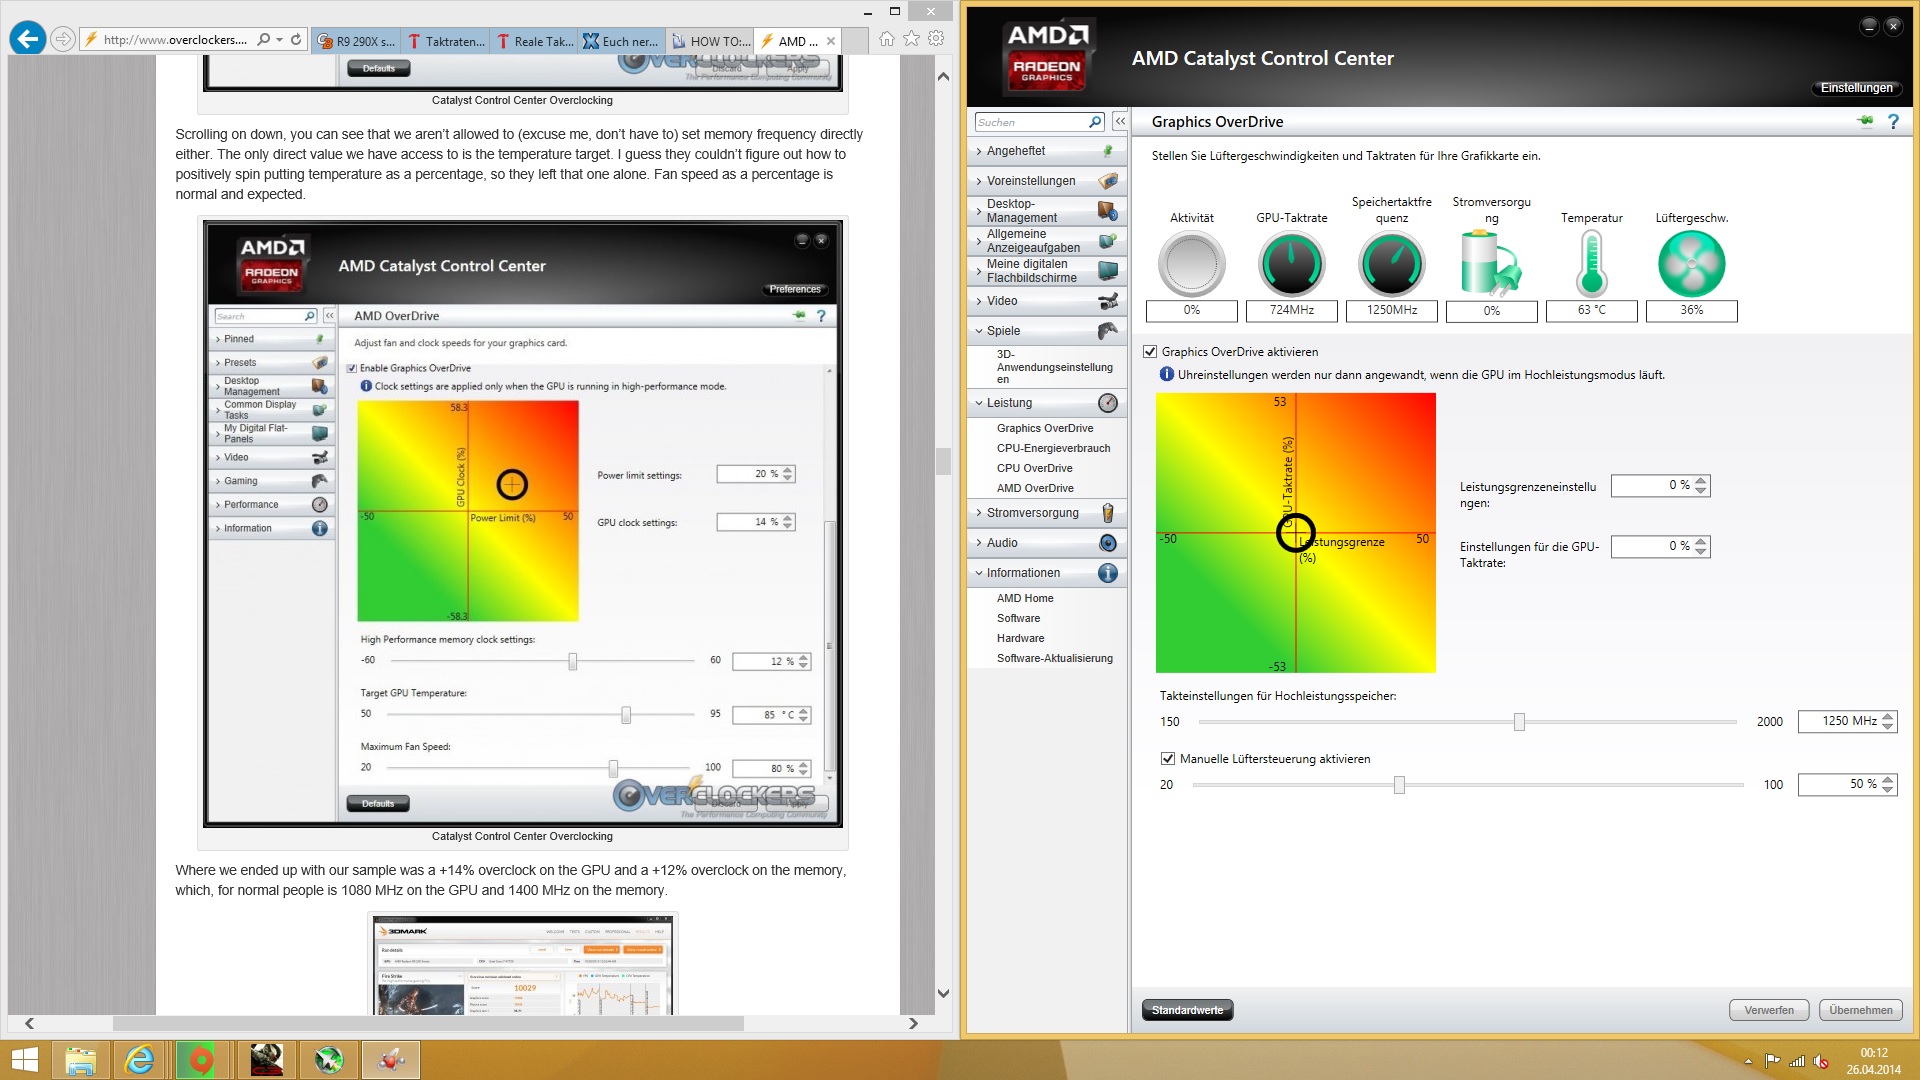Click the Stromversorgung battery gauge icon

[x=1491, y=264]
